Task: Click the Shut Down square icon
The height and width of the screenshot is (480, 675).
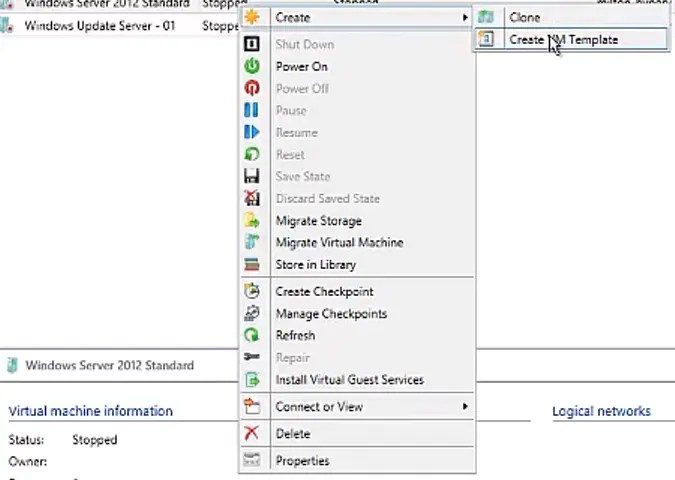Action: click(252, 44)
